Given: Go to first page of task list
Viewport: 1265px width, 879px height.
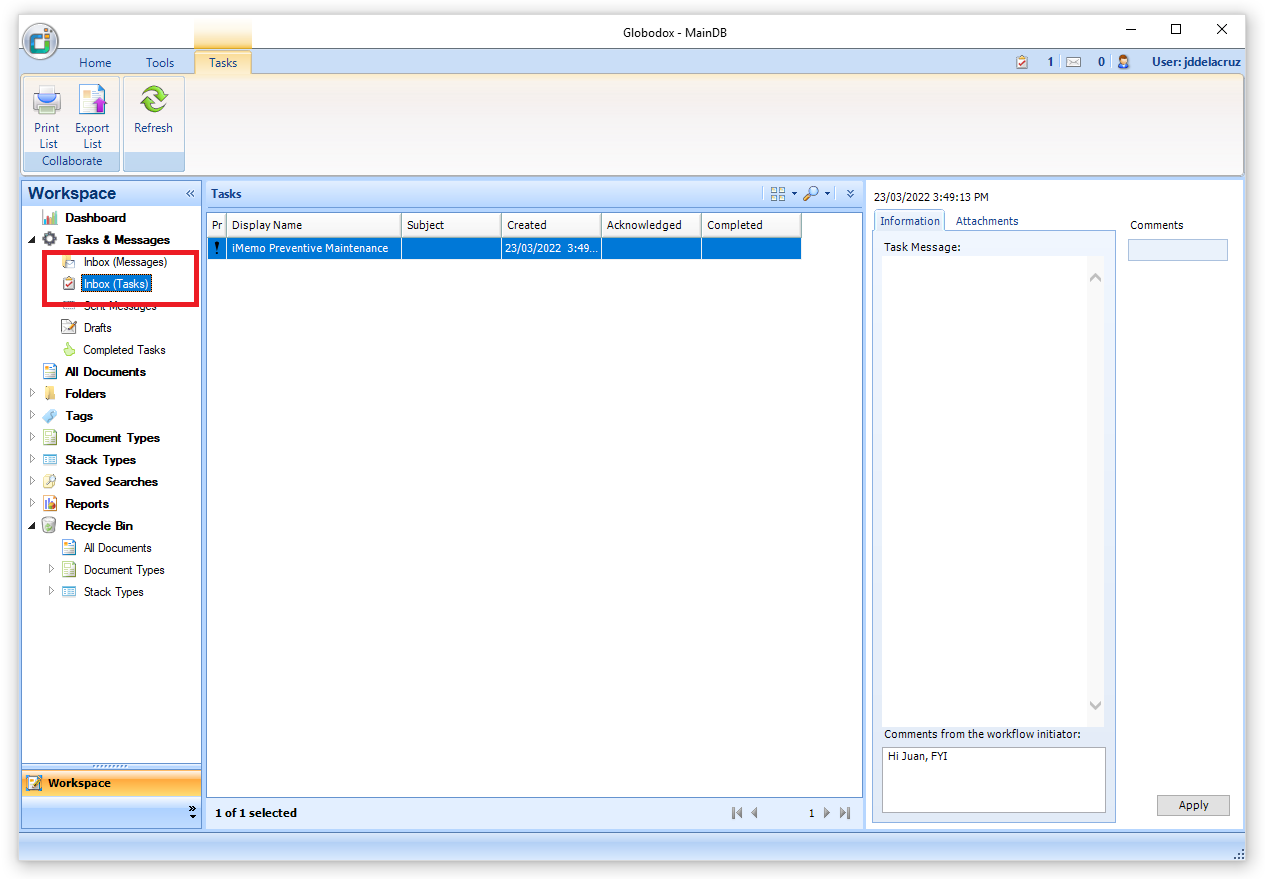Looking at the screenshot, I should [x=737, y=813].
